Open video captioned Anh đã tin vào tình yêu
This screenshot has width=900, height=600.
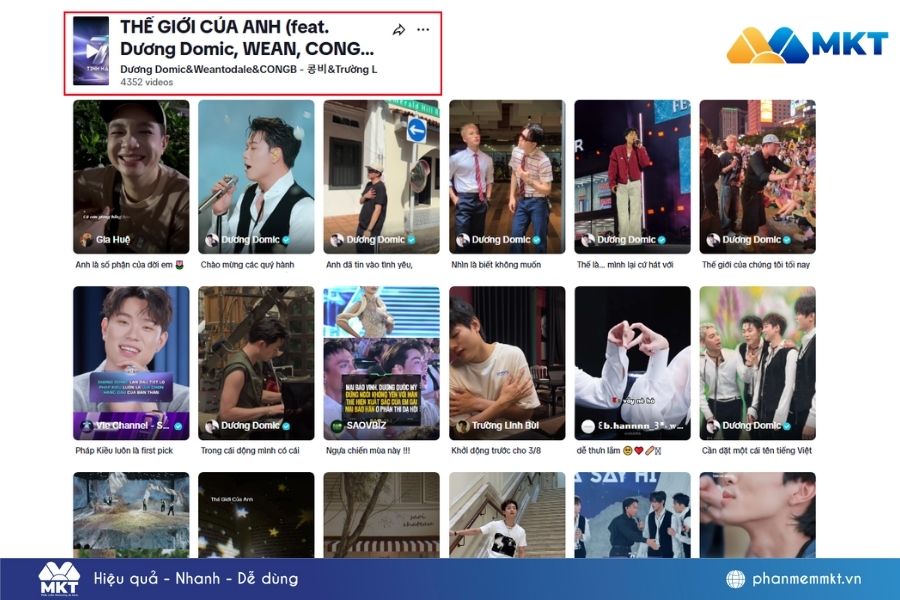[x=381, y=177]
